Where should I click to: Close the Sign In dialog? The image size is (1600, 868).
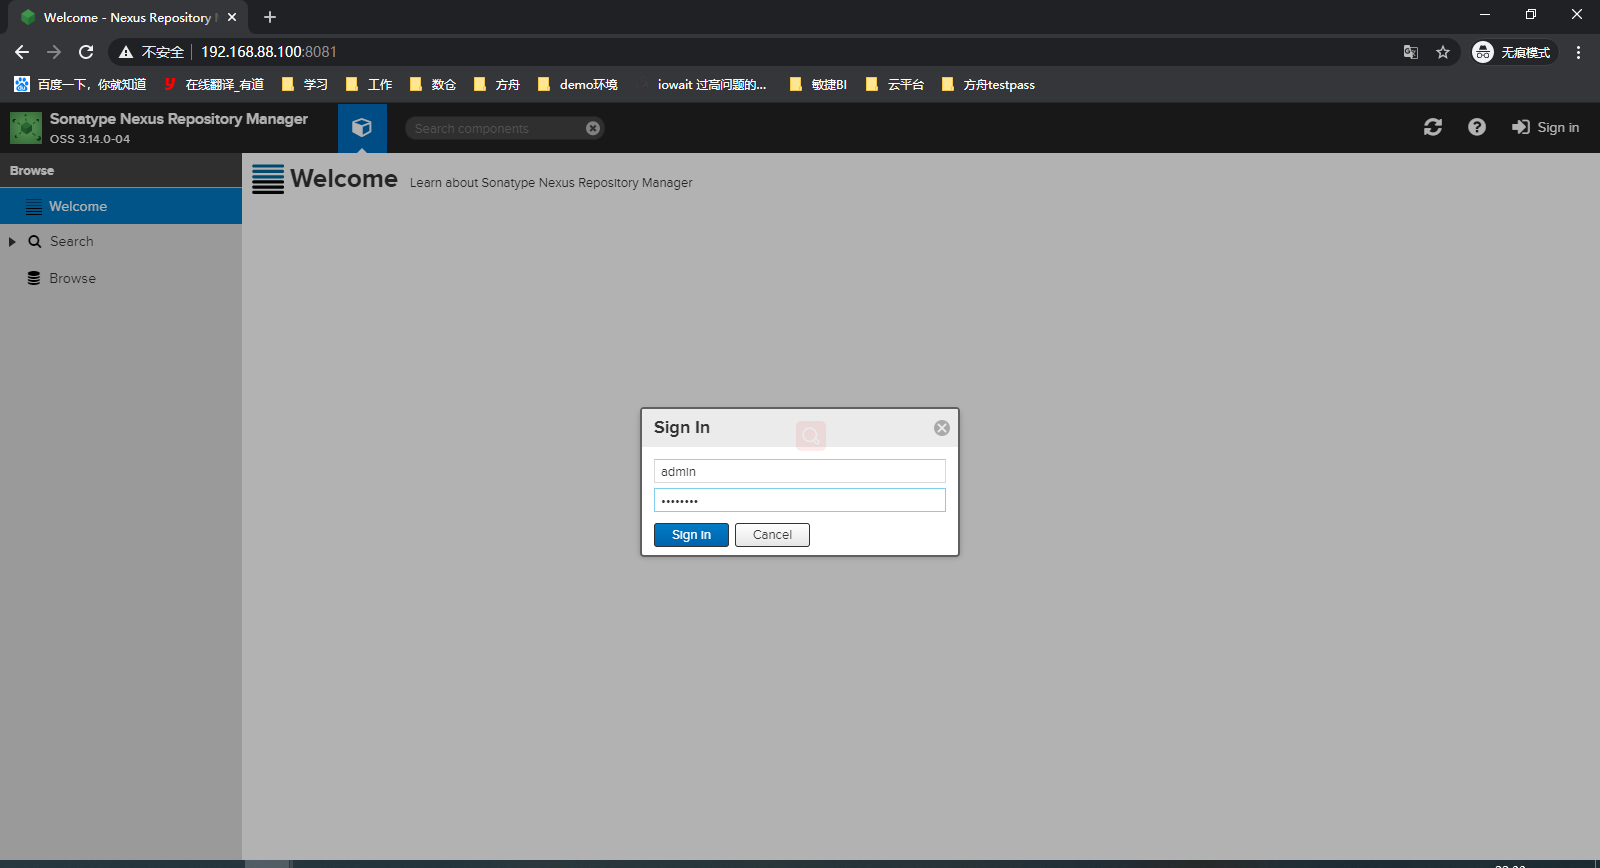click(x=942, y=428)
